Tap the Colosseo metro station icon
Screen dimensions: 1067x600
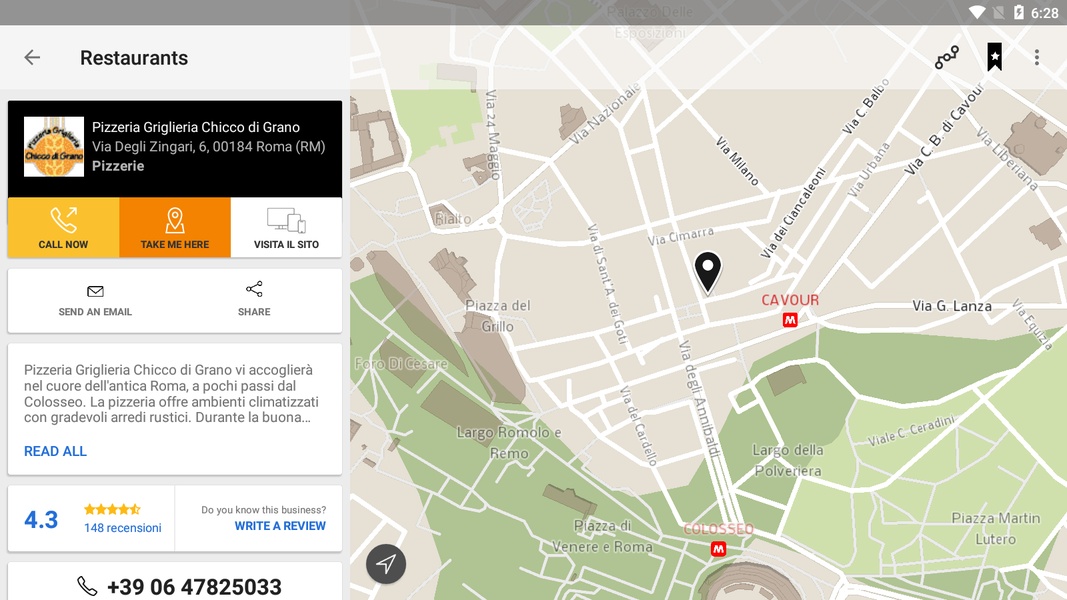[x=719, y=549]
